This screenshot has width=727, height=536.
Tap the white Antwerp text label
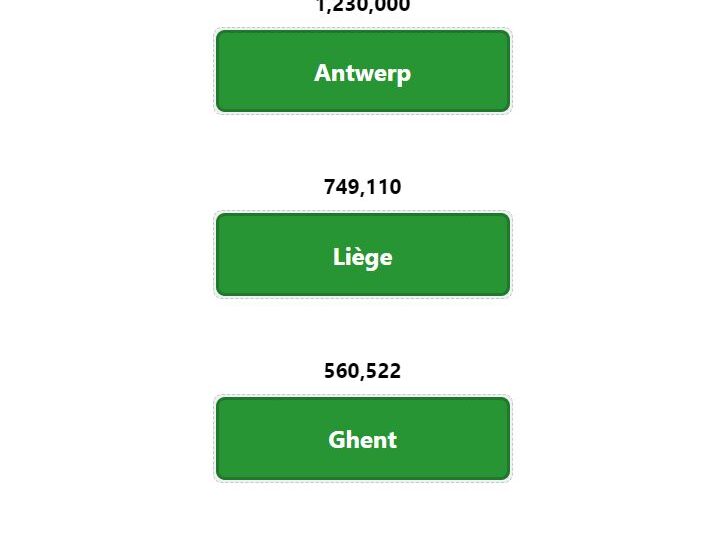pos(363,73)
